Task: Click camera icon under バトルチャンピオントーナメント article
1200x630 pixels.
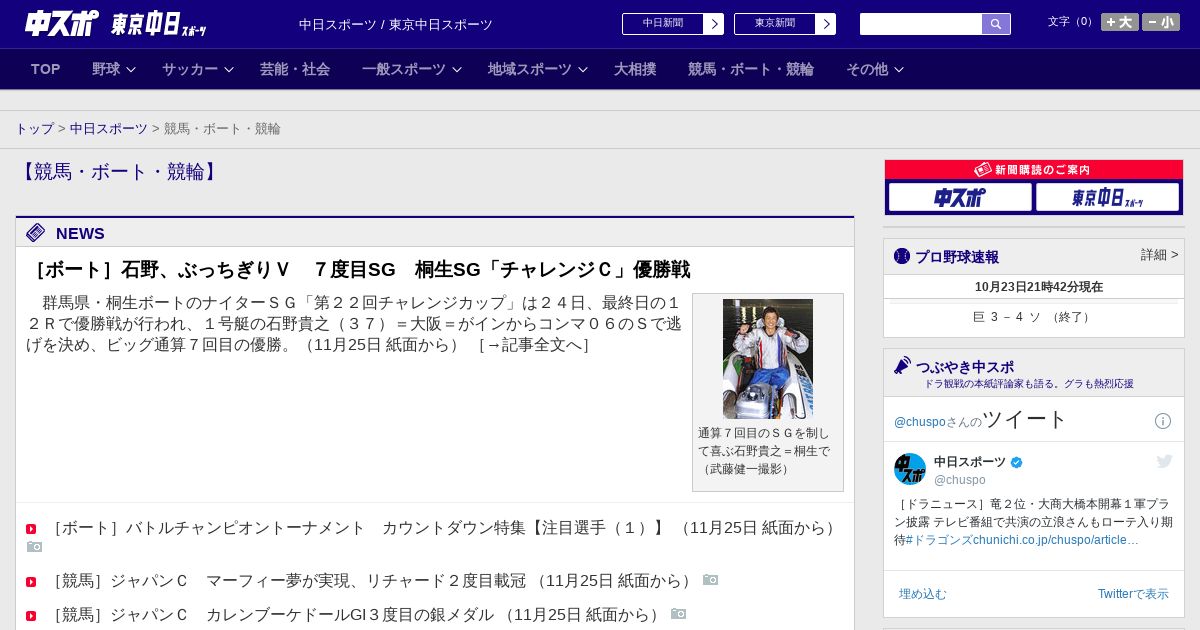Action: pos(34,546)
